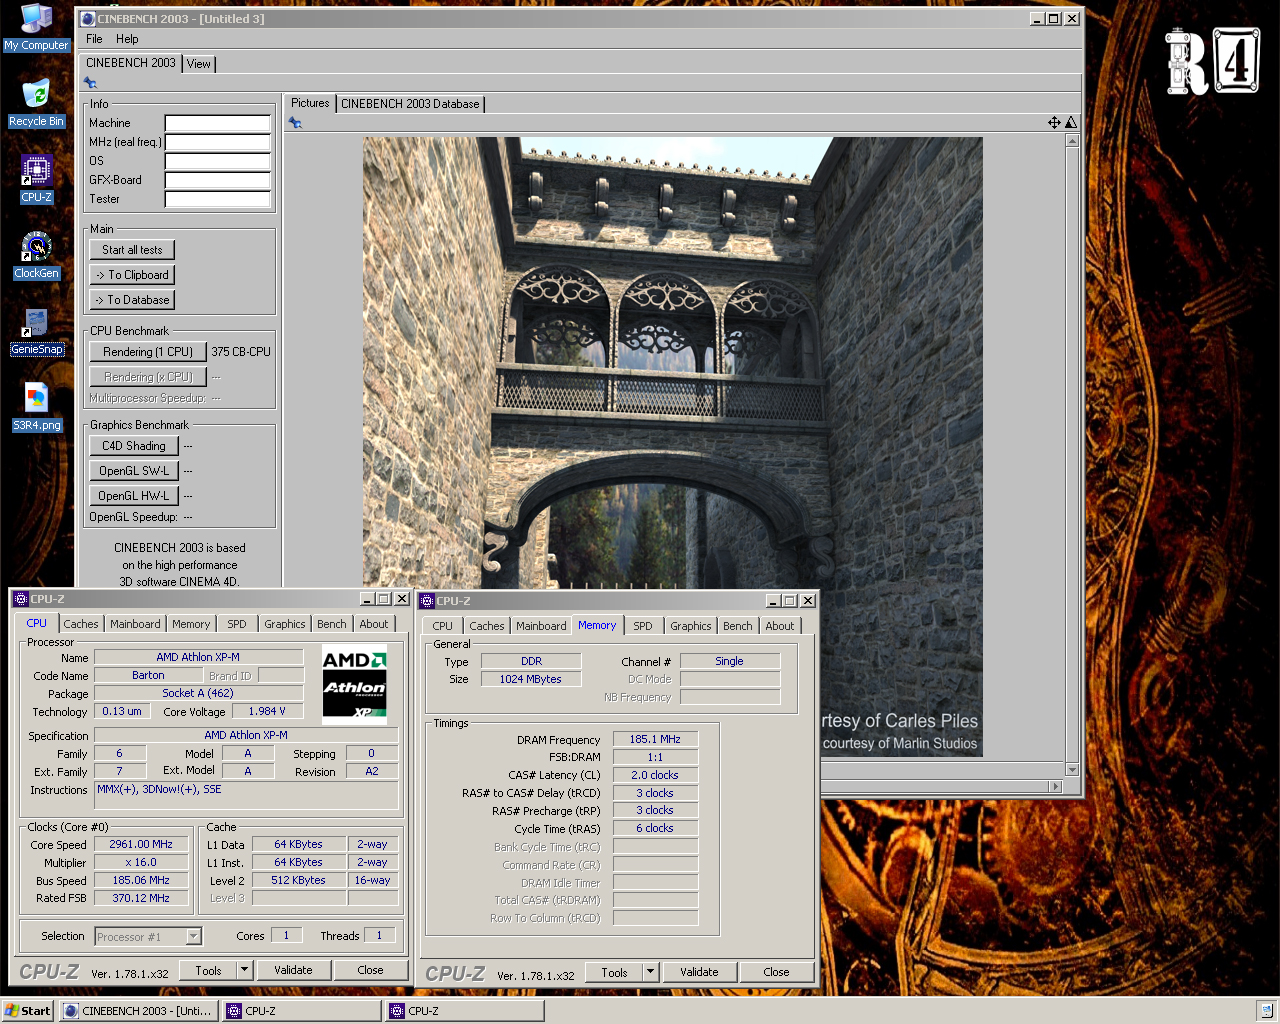This screenshot has height=1024, width=1280.
Task: Open My Computer desktop icon
Action: [x=36, y=27]
